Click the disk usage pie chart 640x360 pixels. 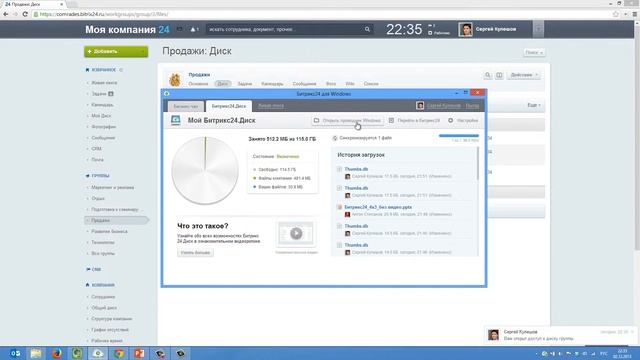pos(205,171)
